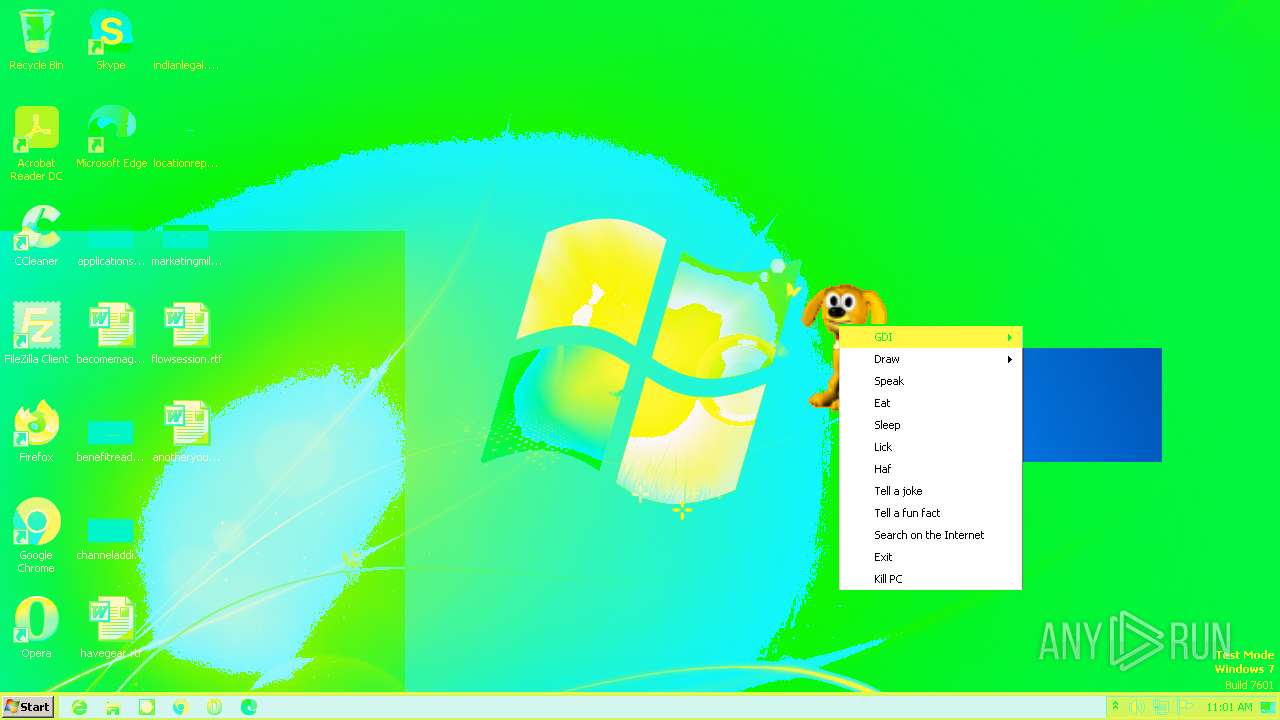Open the Action Center flag icon
Screen dimensions: 1280x720
tap(1185, 707)
